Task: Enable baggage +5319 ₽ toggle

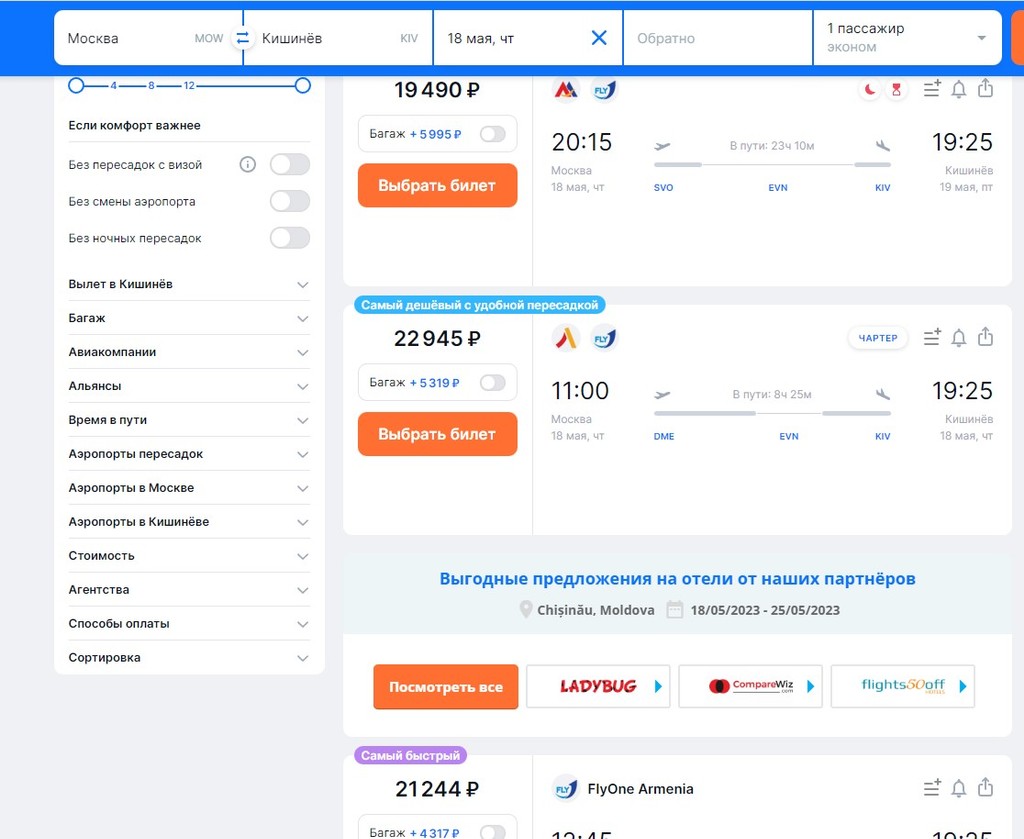Action: (x=492, y=383)
